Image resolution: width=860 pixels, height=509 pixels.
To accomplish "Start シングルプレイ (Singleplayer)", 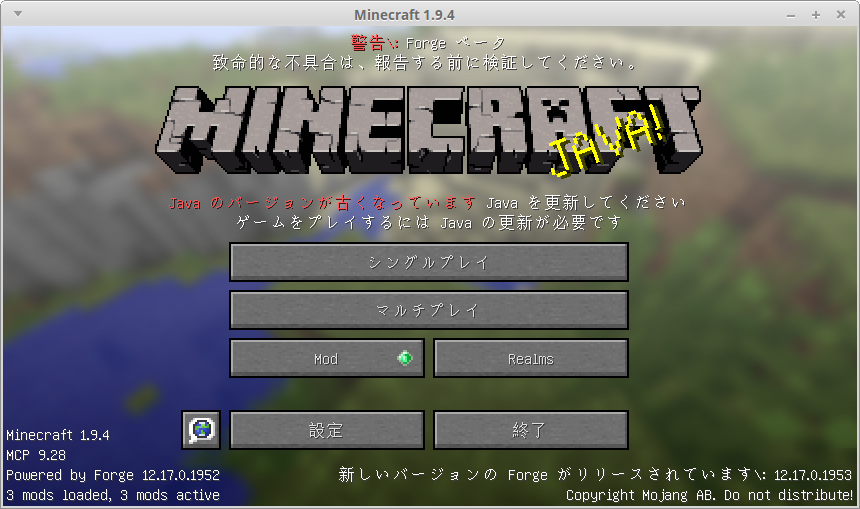I will coord(429,262).
